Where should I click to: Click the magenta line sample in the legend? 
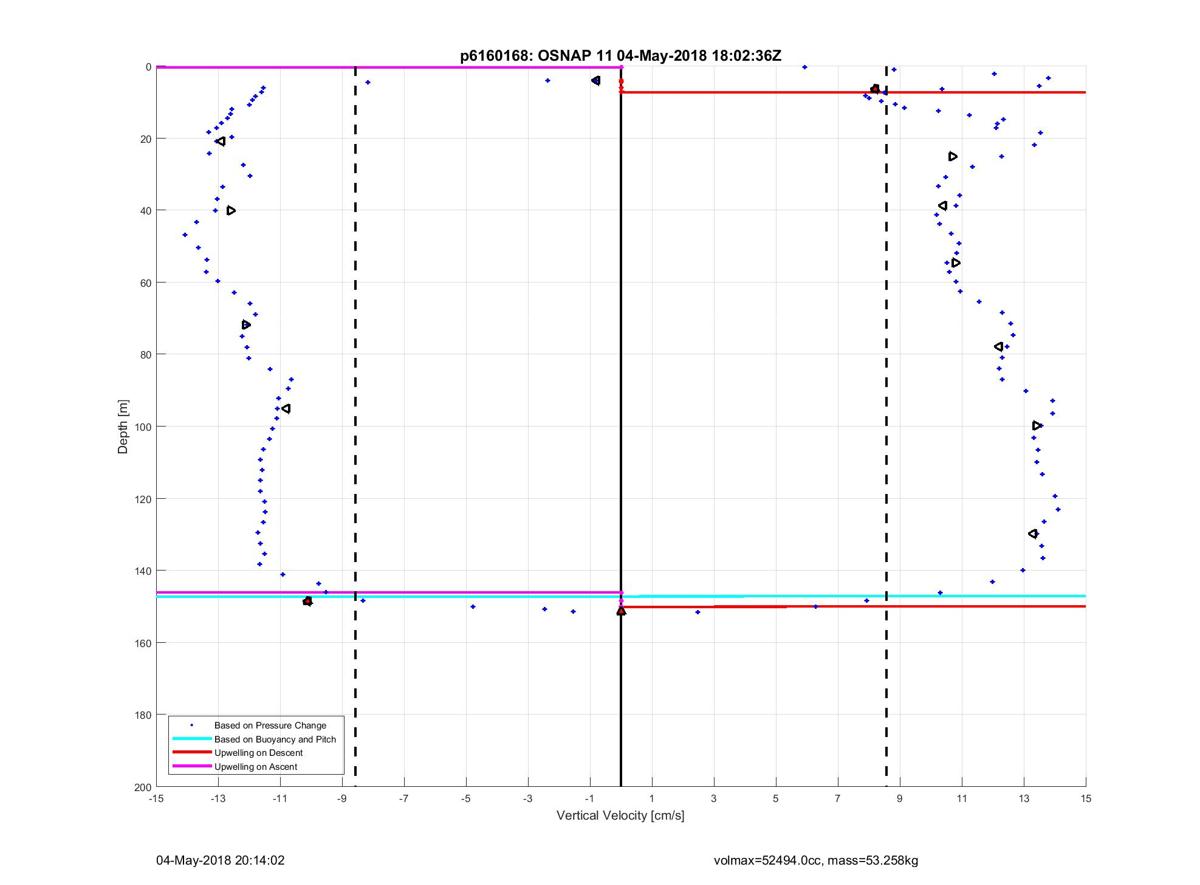click(191, 767)
